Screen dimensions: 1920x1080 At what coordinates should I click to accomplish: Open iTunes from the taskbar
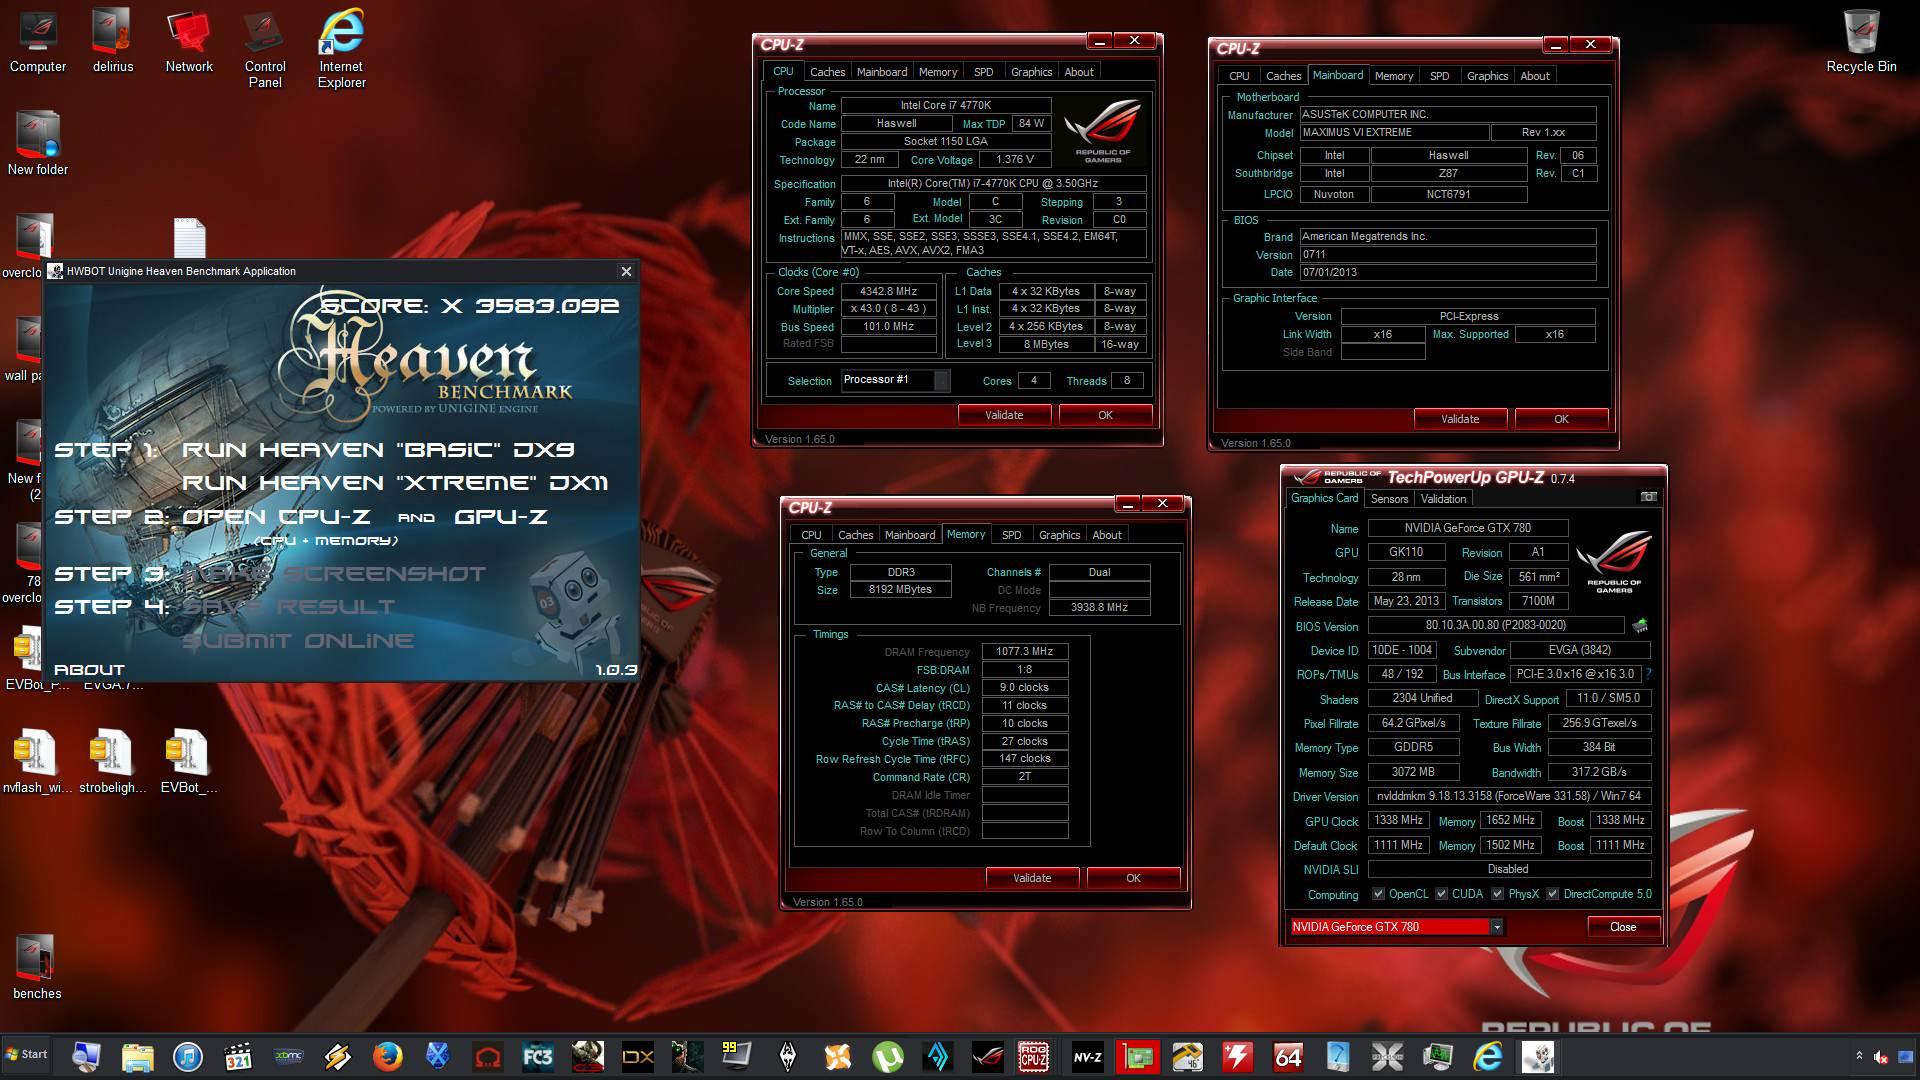coord(187,1057)
